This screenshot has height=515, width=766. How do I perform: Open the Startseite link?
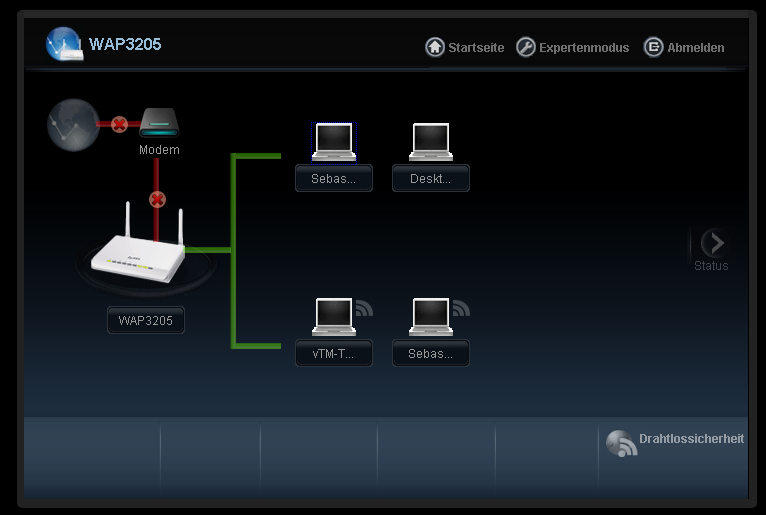(476, 48)
